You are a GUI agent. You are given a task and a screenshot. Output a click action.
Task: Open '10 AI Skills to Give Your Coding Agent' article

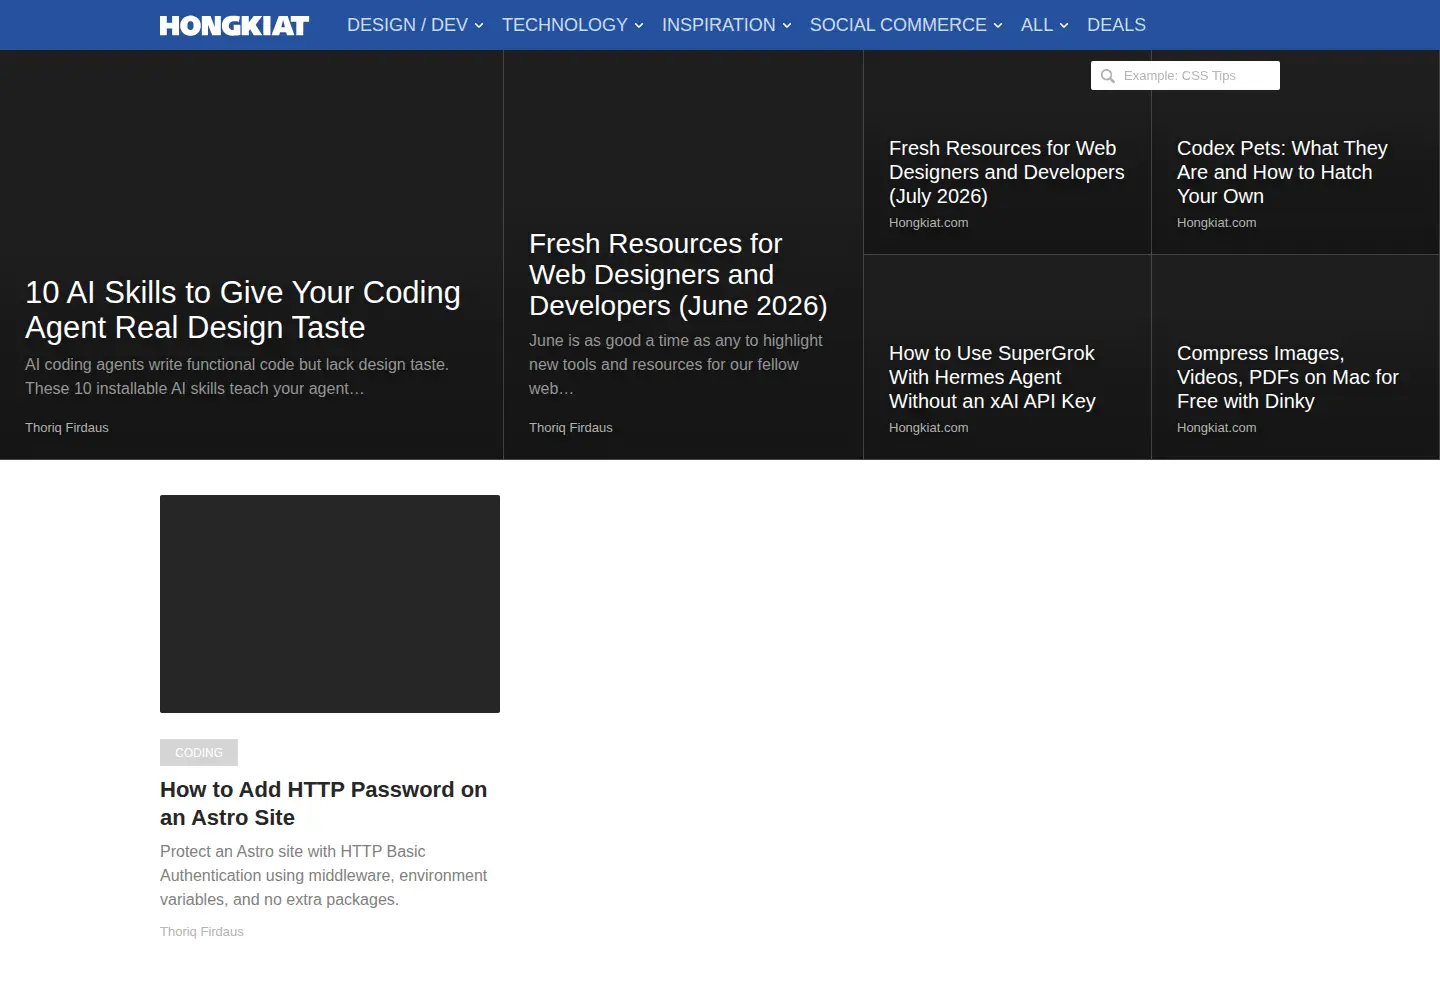click(243, 310)
